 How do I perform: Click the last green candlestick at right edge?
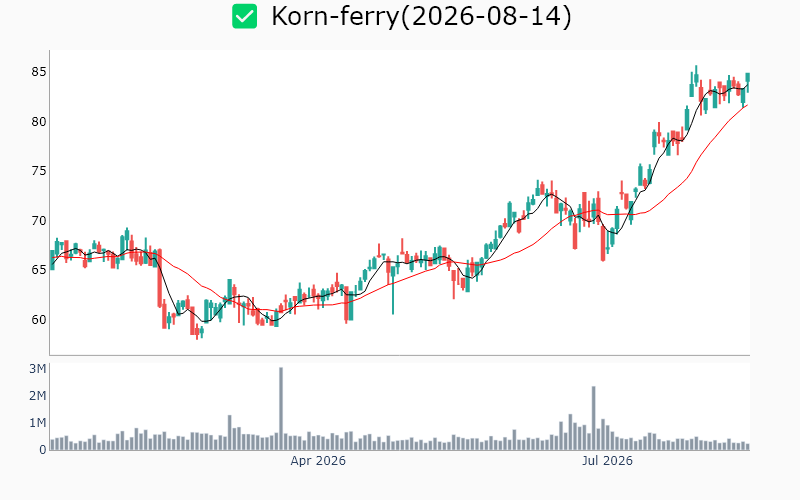748,81
